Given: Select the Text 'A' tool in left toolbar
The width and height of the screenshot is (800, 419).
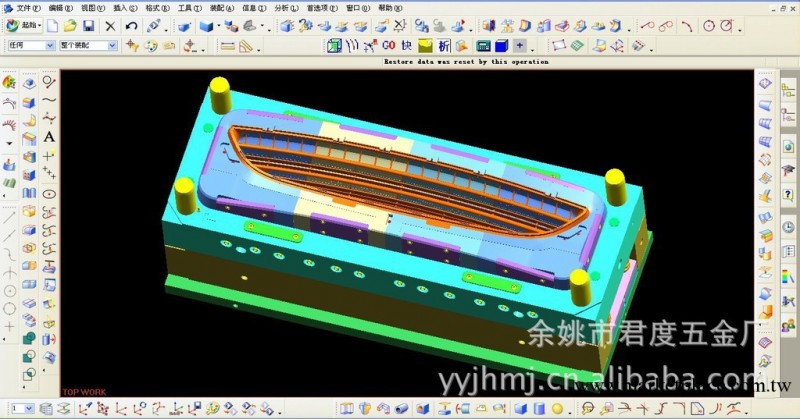Looking at the screenshot, I should pos(48,136).
